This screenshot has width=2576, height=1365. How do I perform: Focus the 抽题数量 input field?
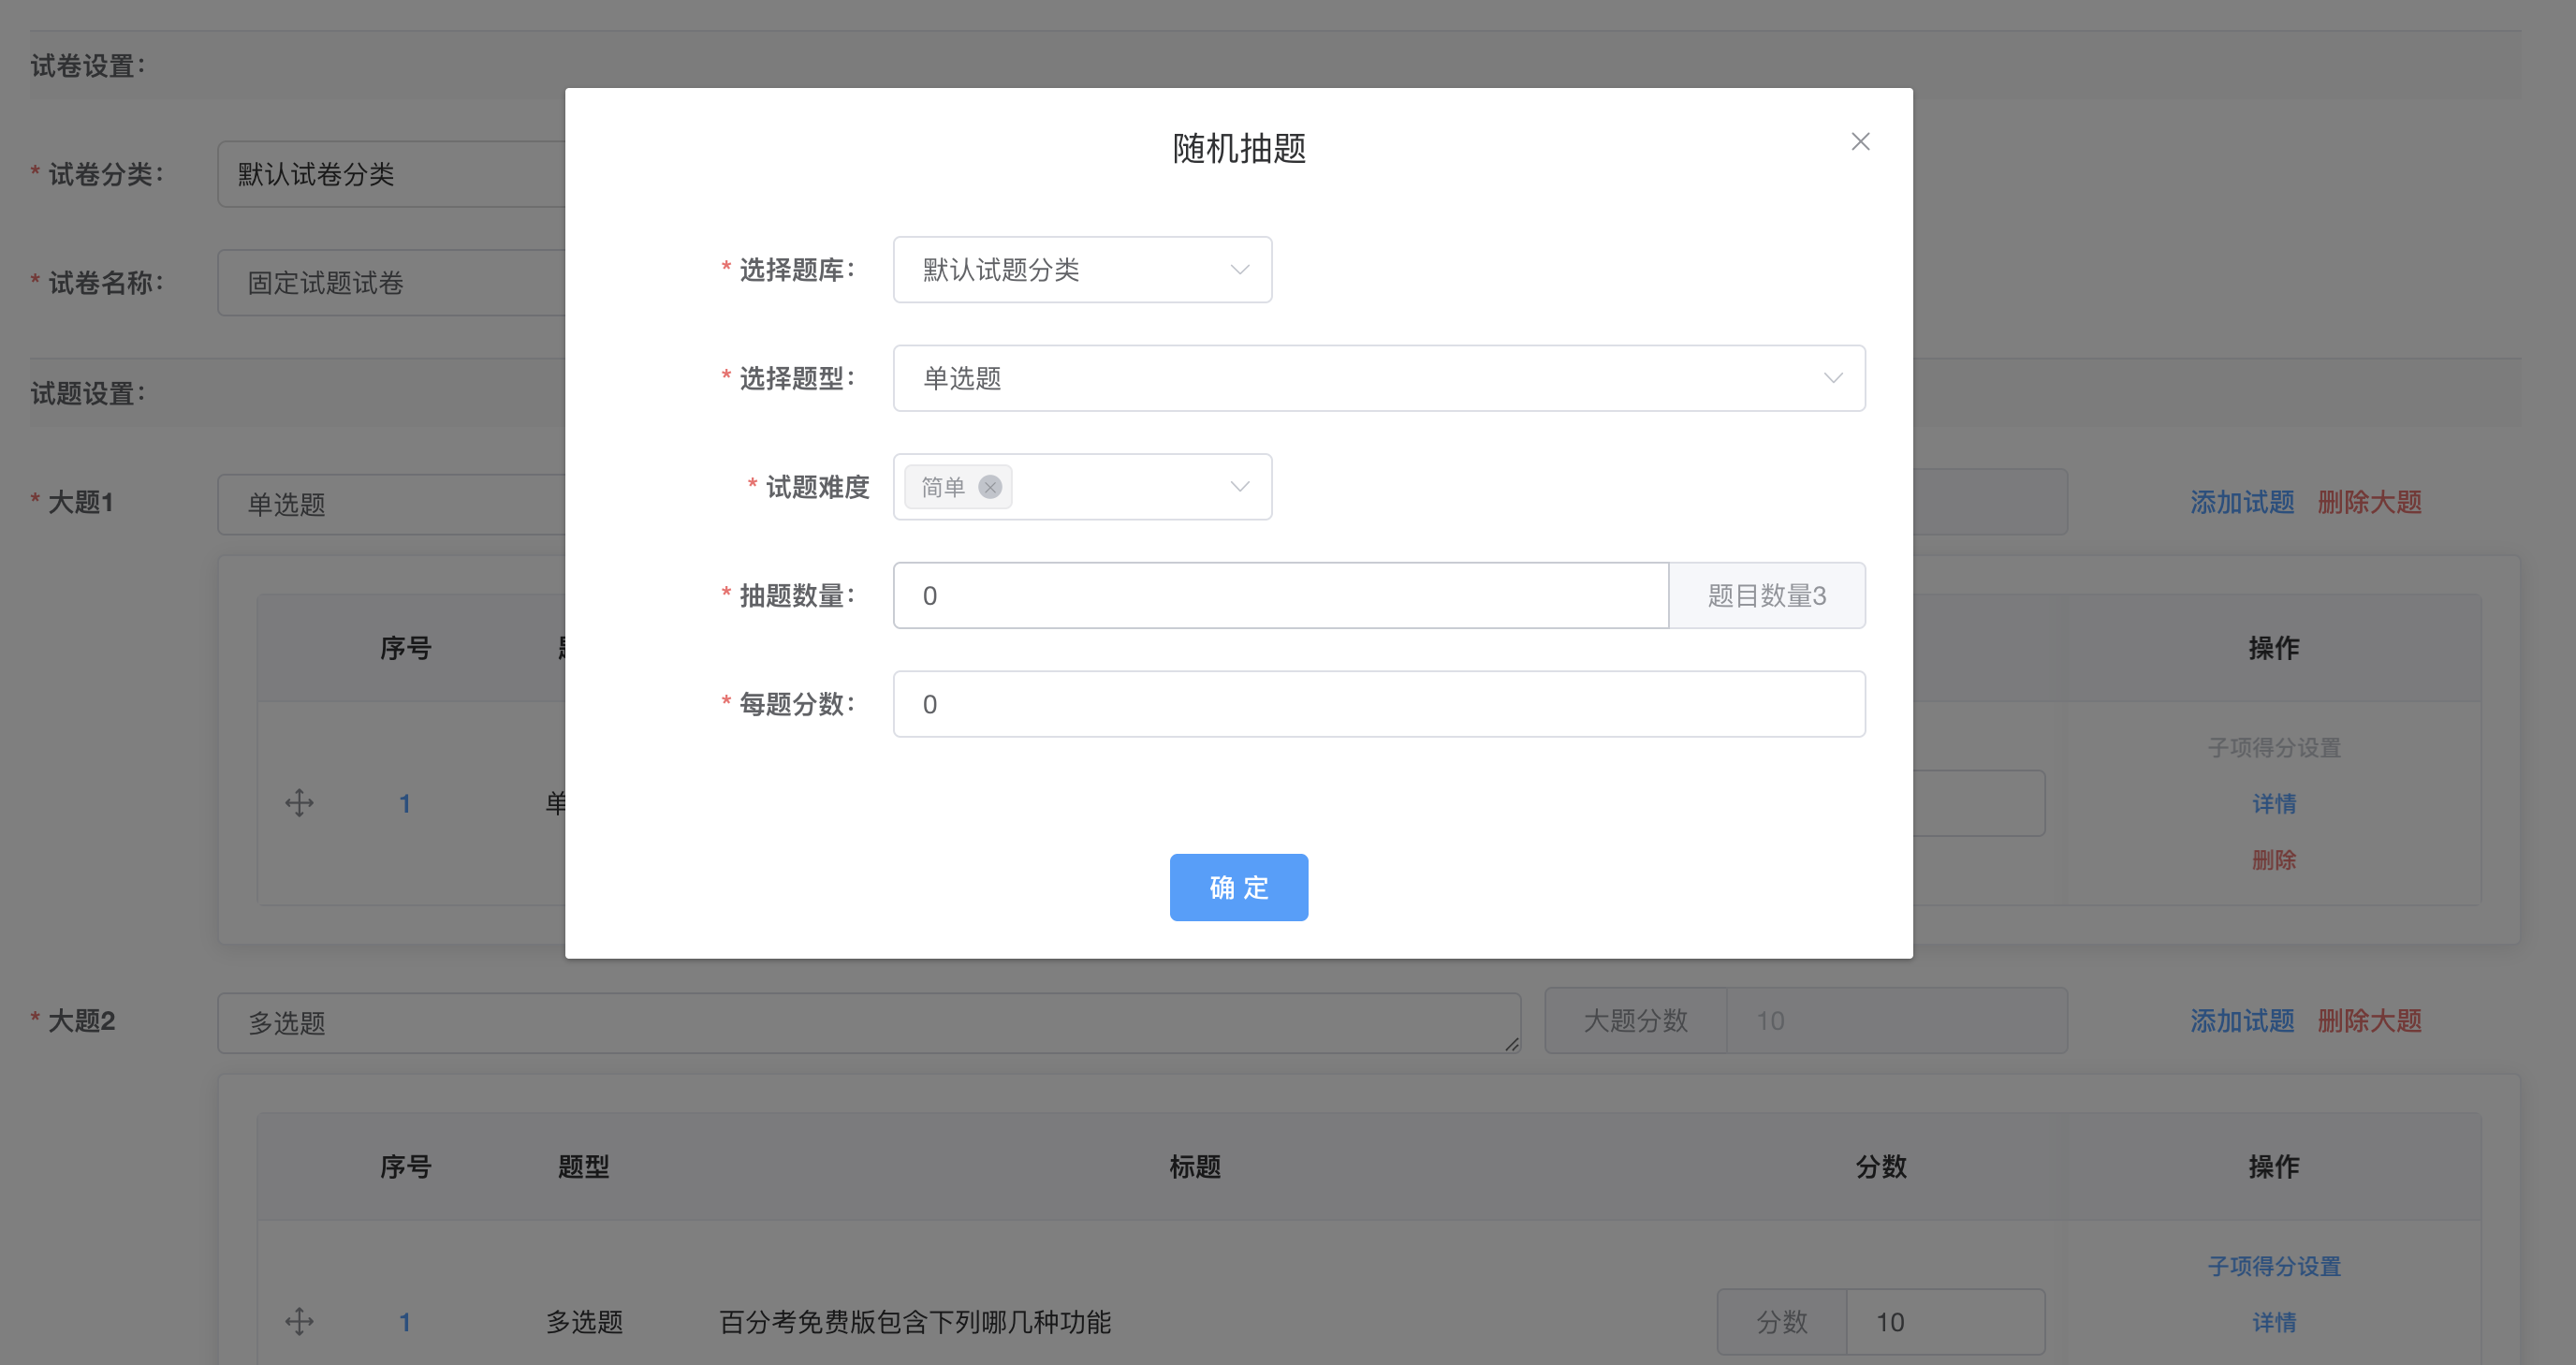[x=1280, y=595]
